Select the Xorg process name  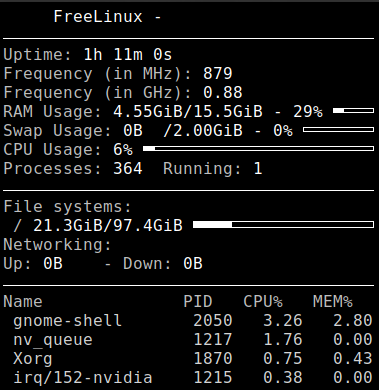(x=33, y=359)
